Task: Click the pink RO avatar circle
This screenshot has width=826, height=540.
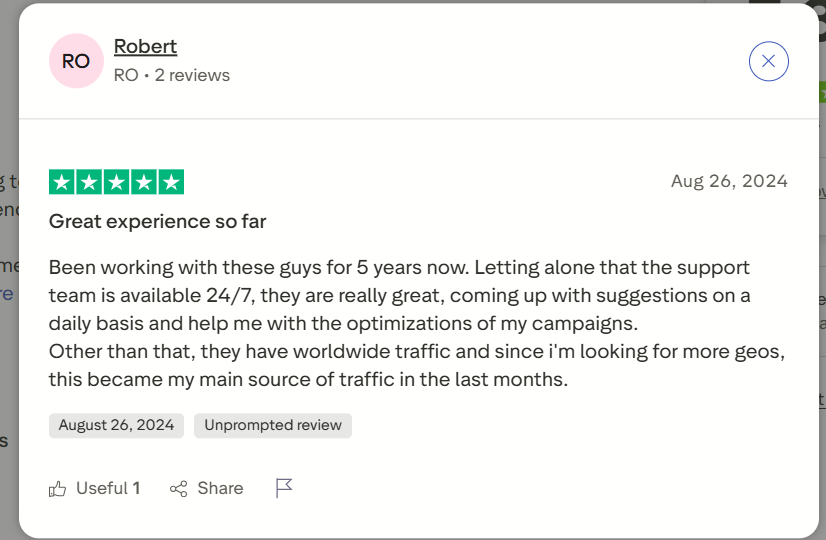Action: click(x=76, y=61)
